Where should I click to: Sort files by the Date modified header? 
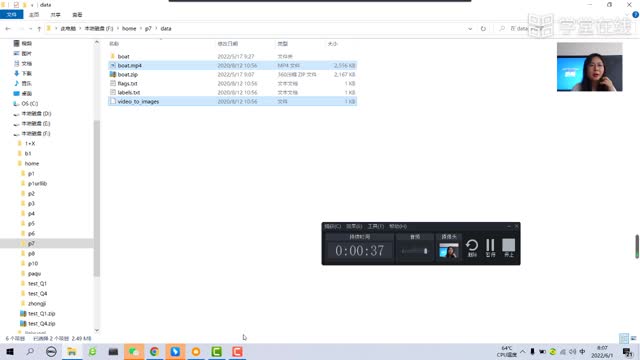point(228,44)
